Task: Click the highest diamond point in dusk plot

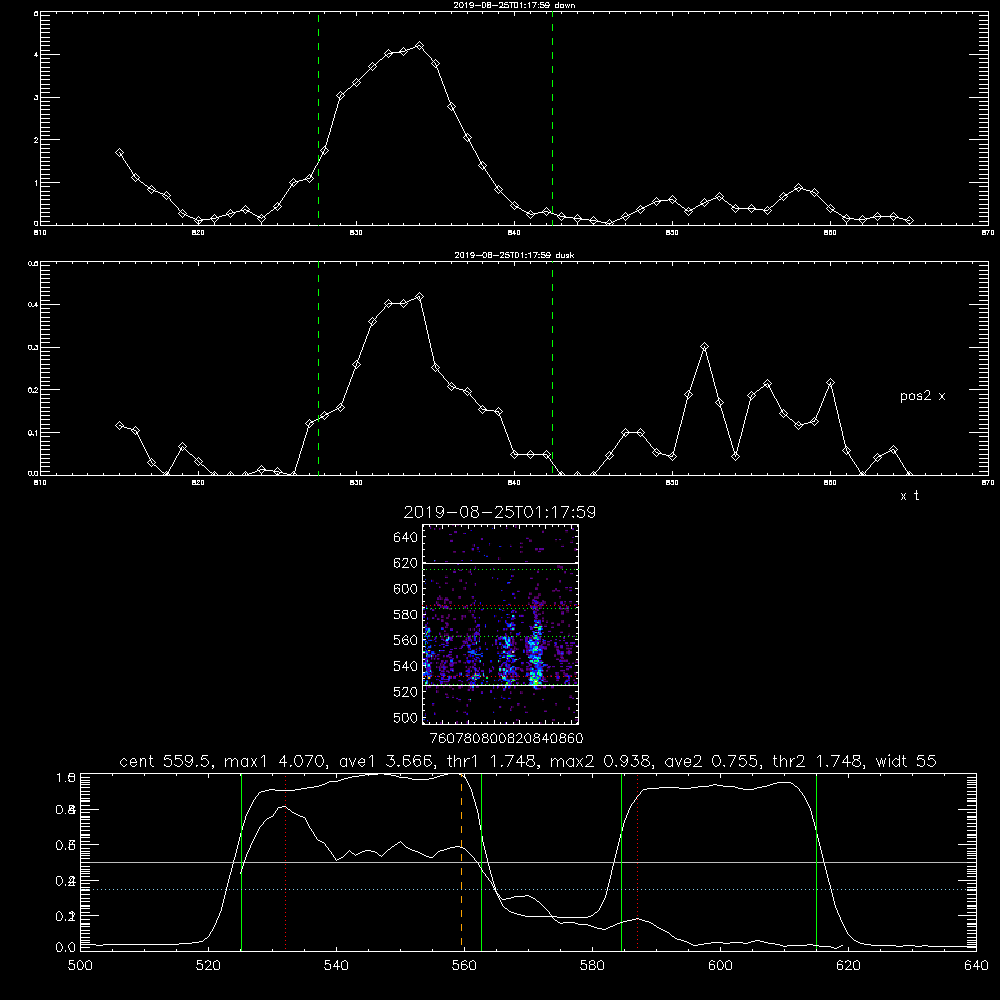Action: (x=419, y=297)
